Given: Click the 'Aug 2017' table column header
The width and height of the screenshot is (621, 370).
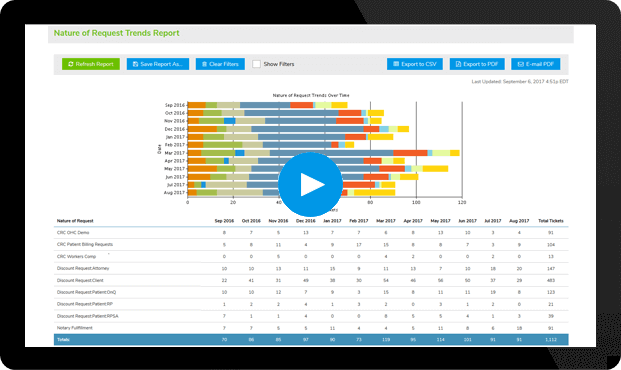Looking at the screenshot, I should click(x=519, y=221).
